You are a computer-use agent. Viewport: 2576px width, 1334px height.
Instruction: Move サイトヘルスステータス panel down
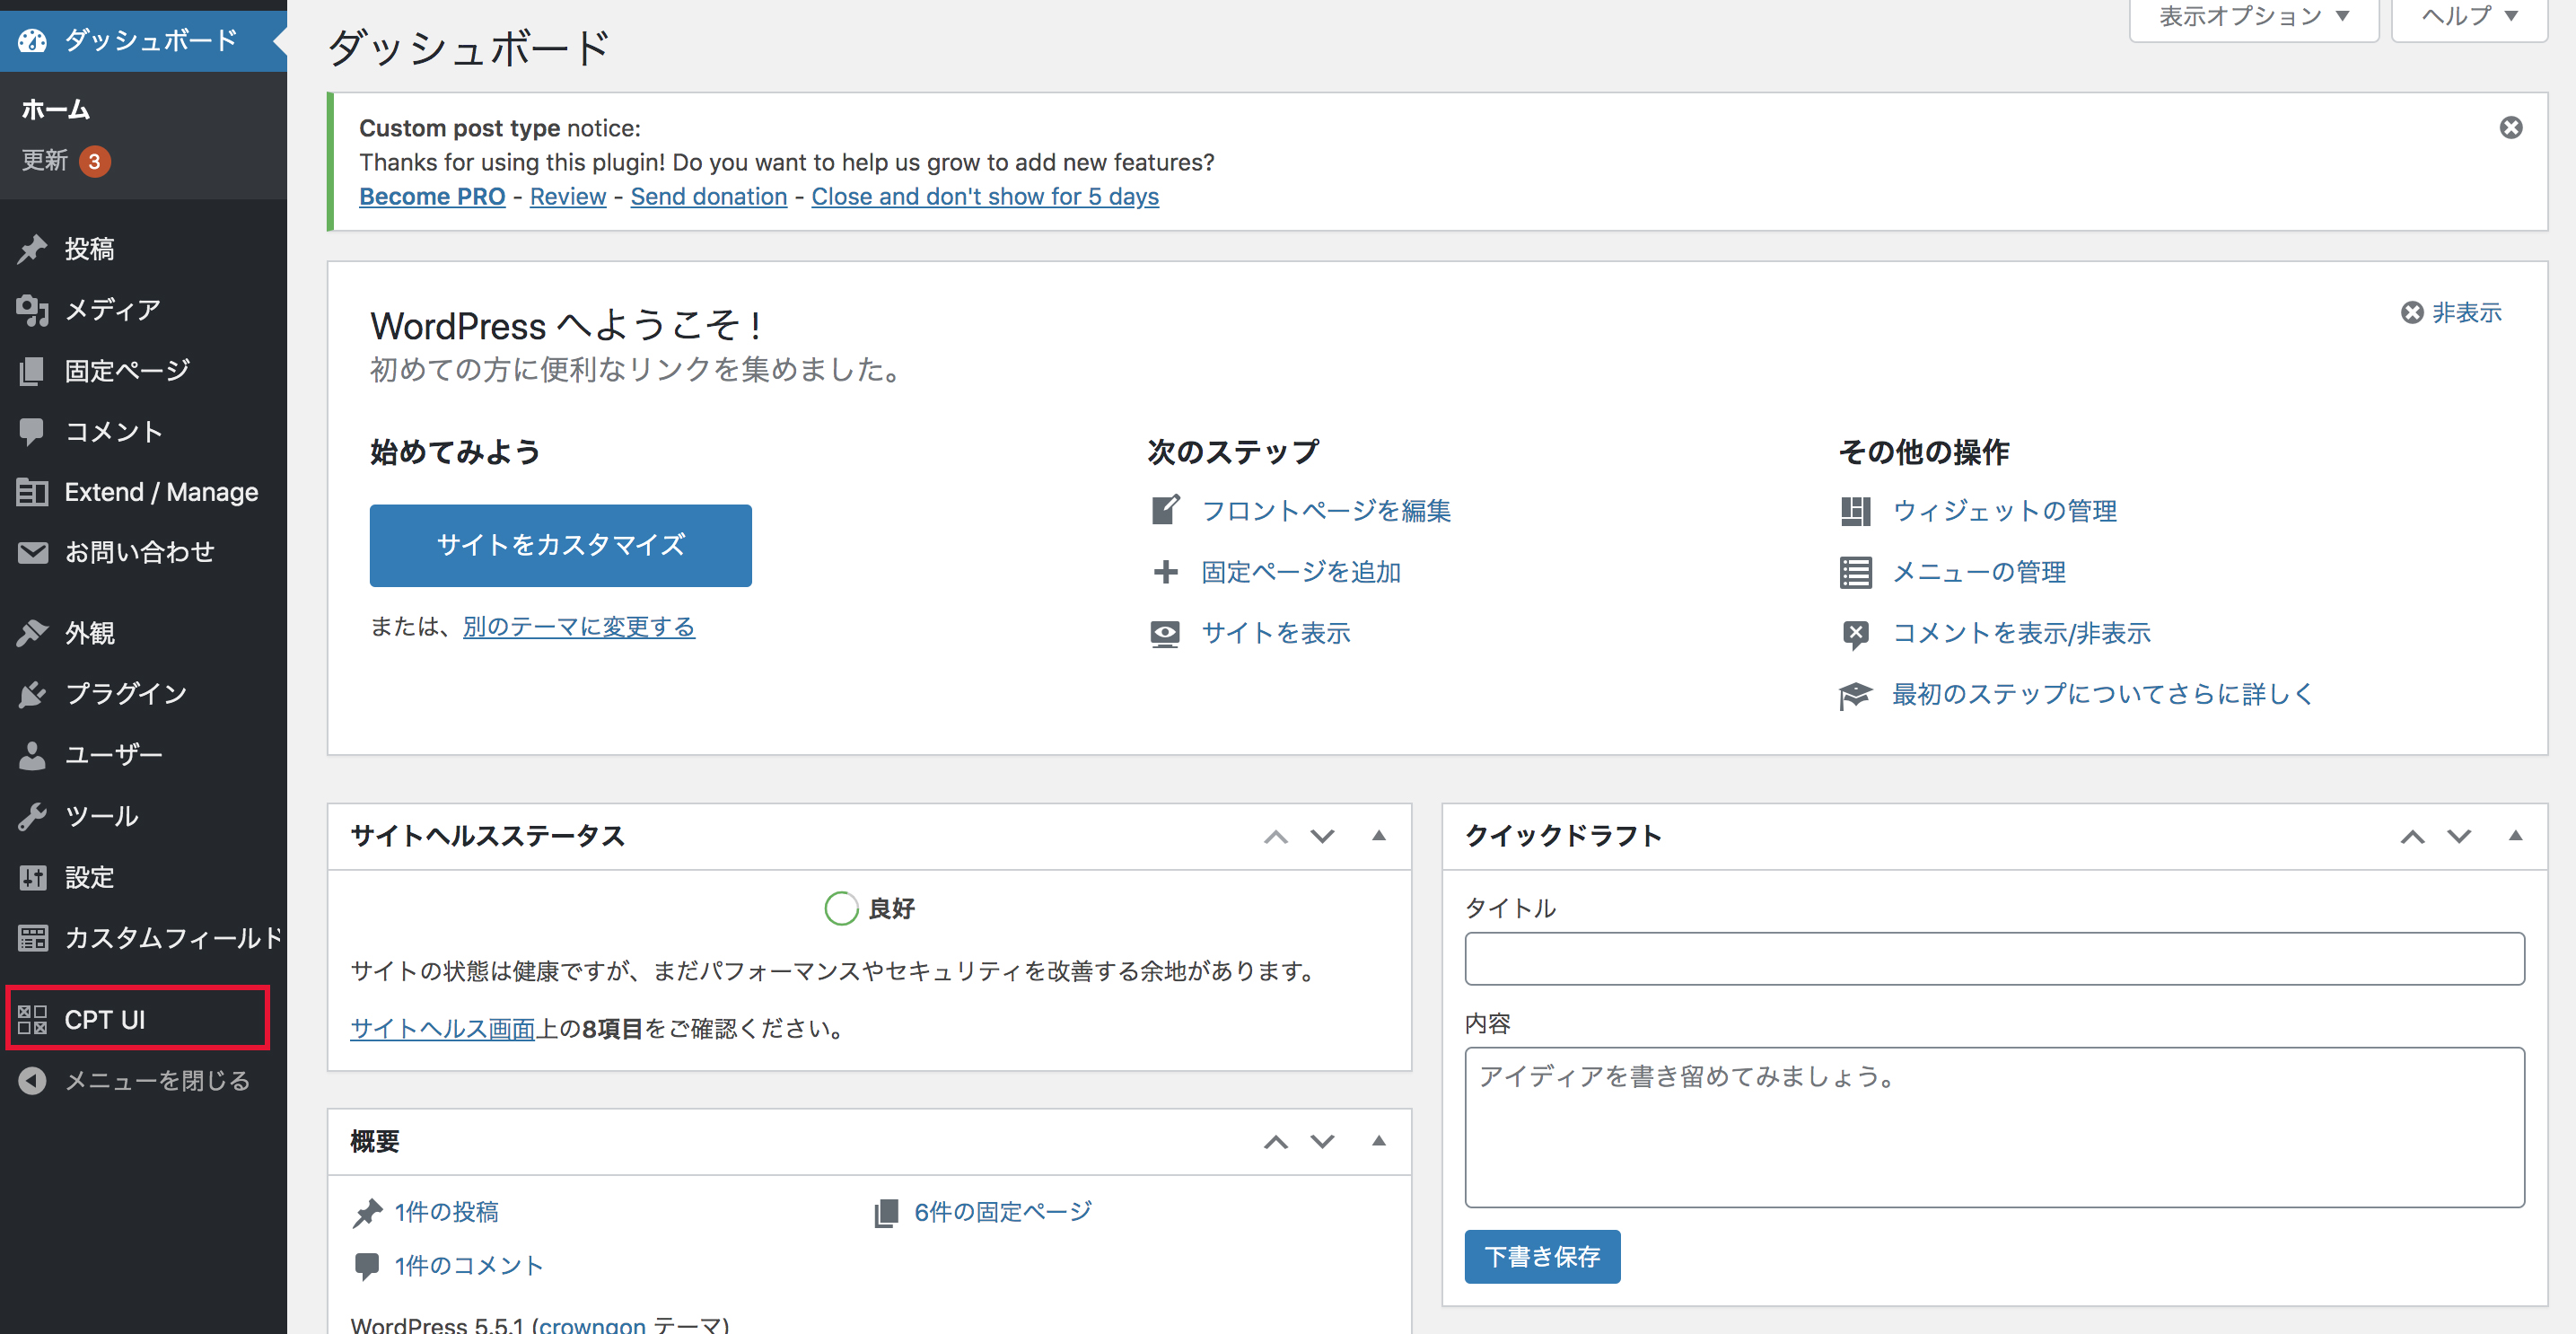coord(1322,837)
